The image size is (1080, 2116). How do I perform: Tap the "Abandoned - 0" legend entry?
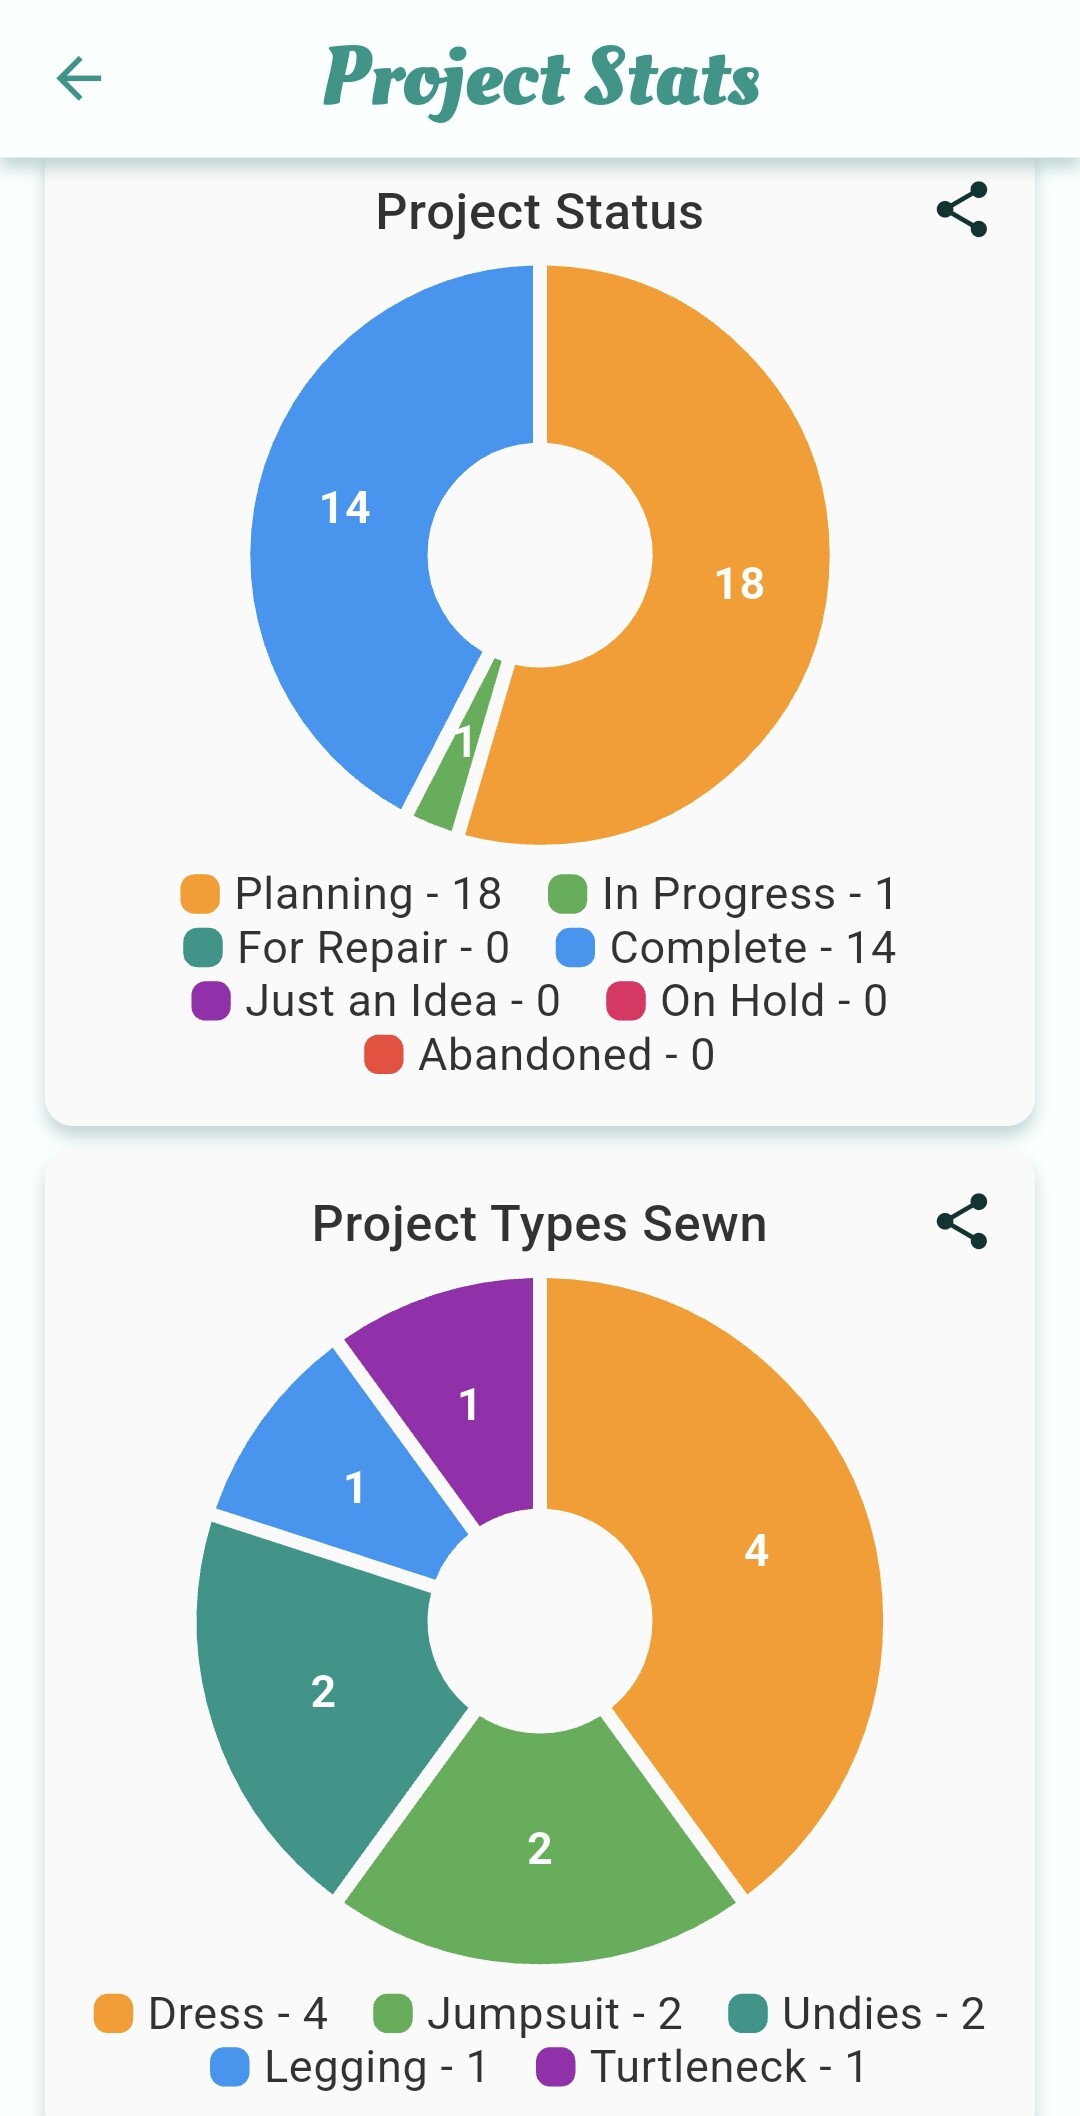tap(540, 1055)
